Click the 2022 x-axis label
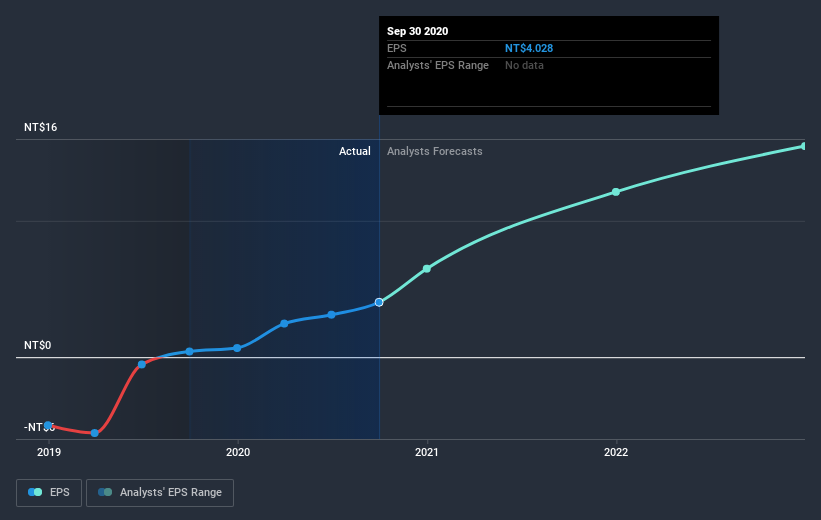 [x=616, y=452]
